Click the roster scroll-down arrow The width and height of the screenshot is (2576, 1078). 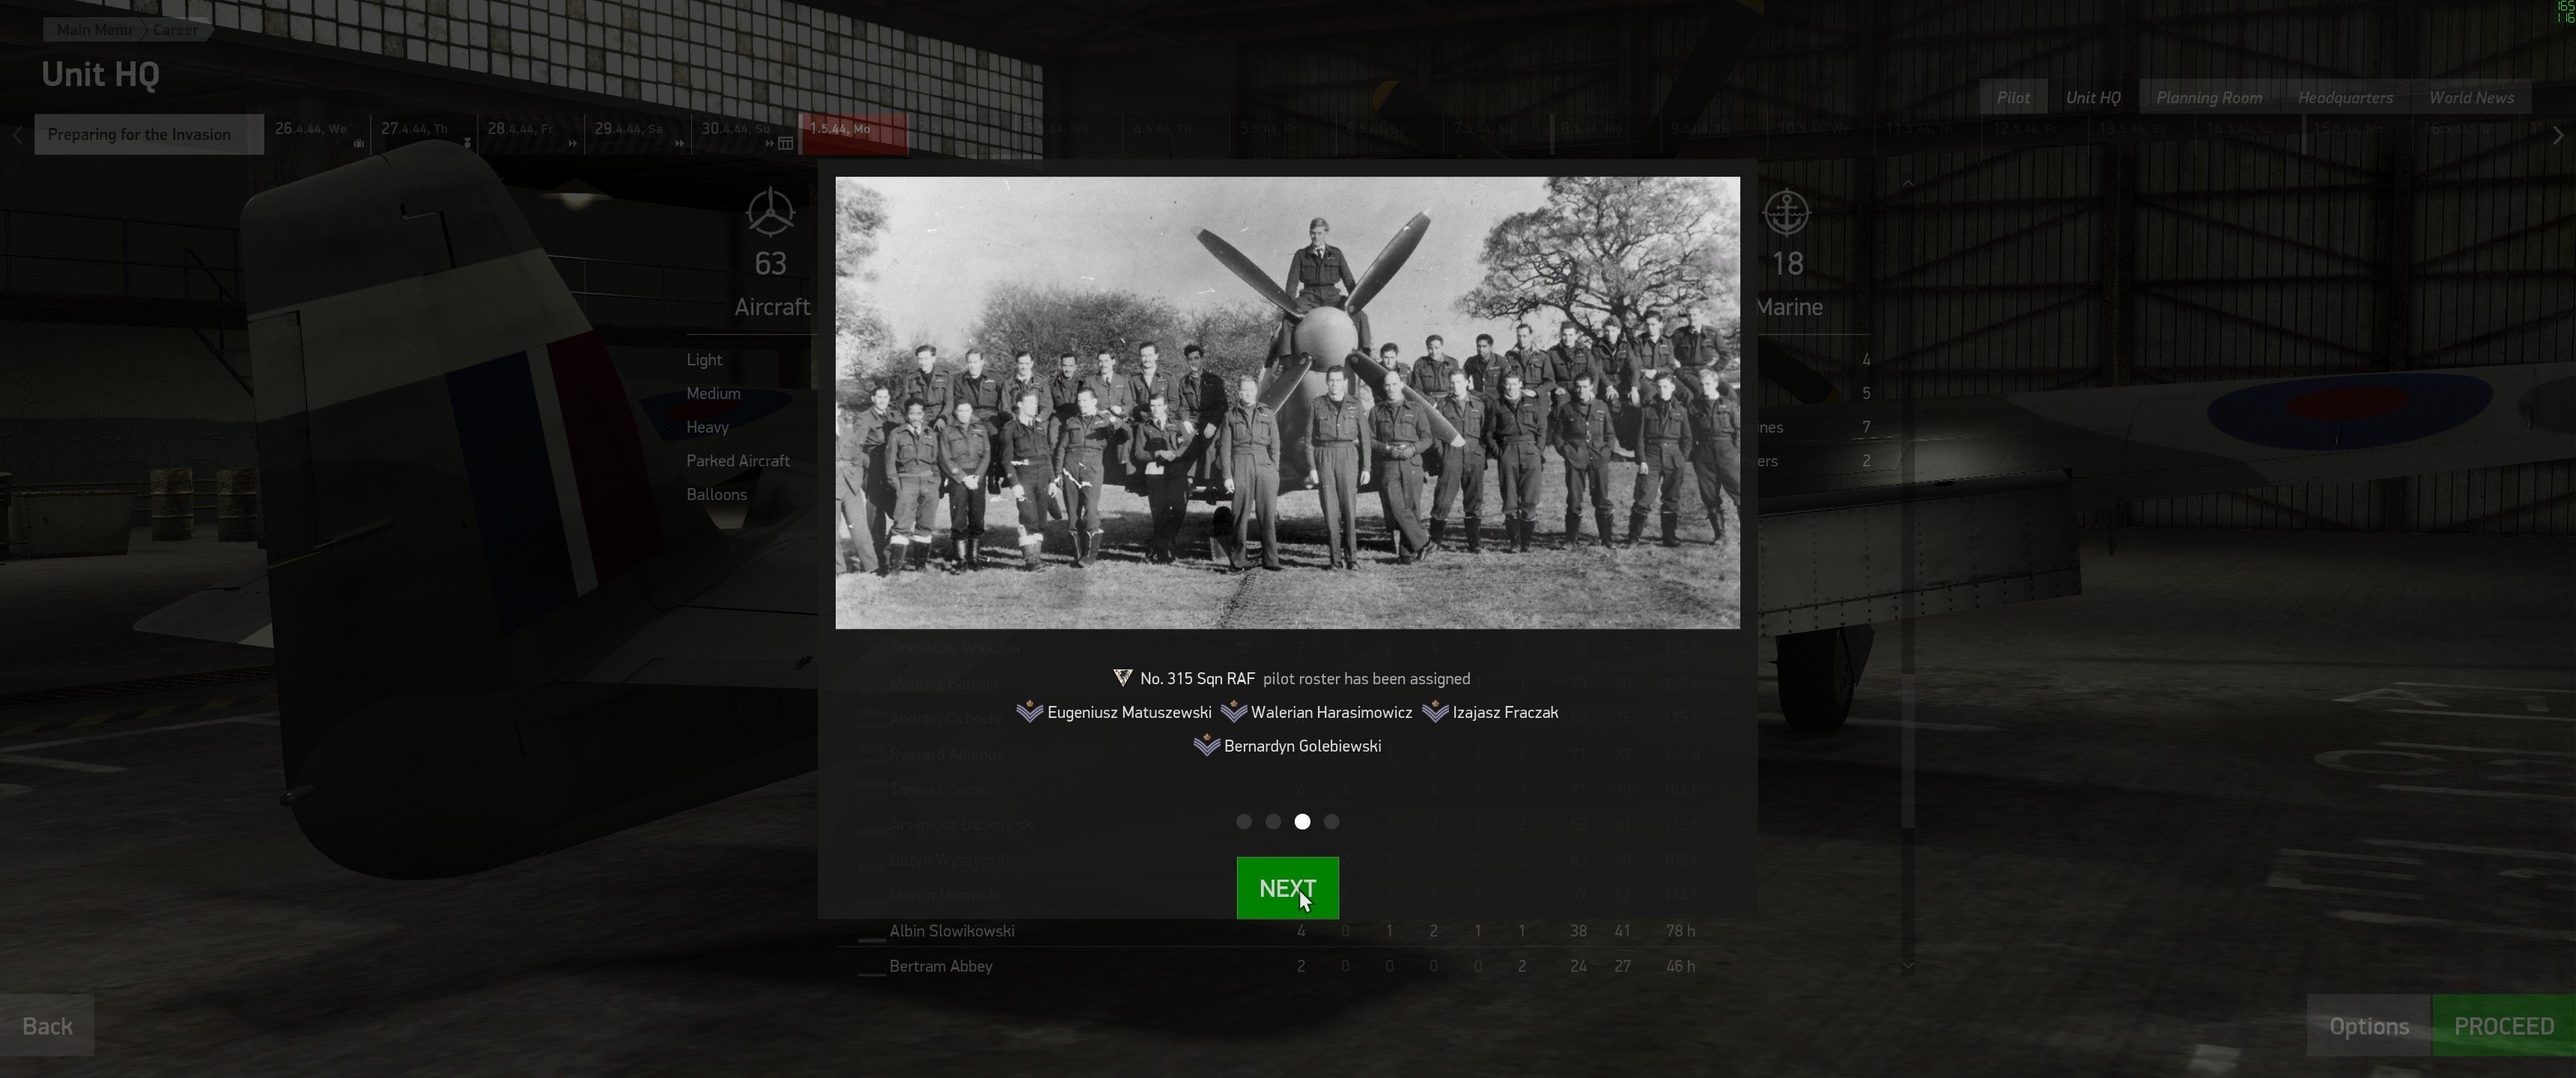pyautogui.click(x=1908, y=965)
